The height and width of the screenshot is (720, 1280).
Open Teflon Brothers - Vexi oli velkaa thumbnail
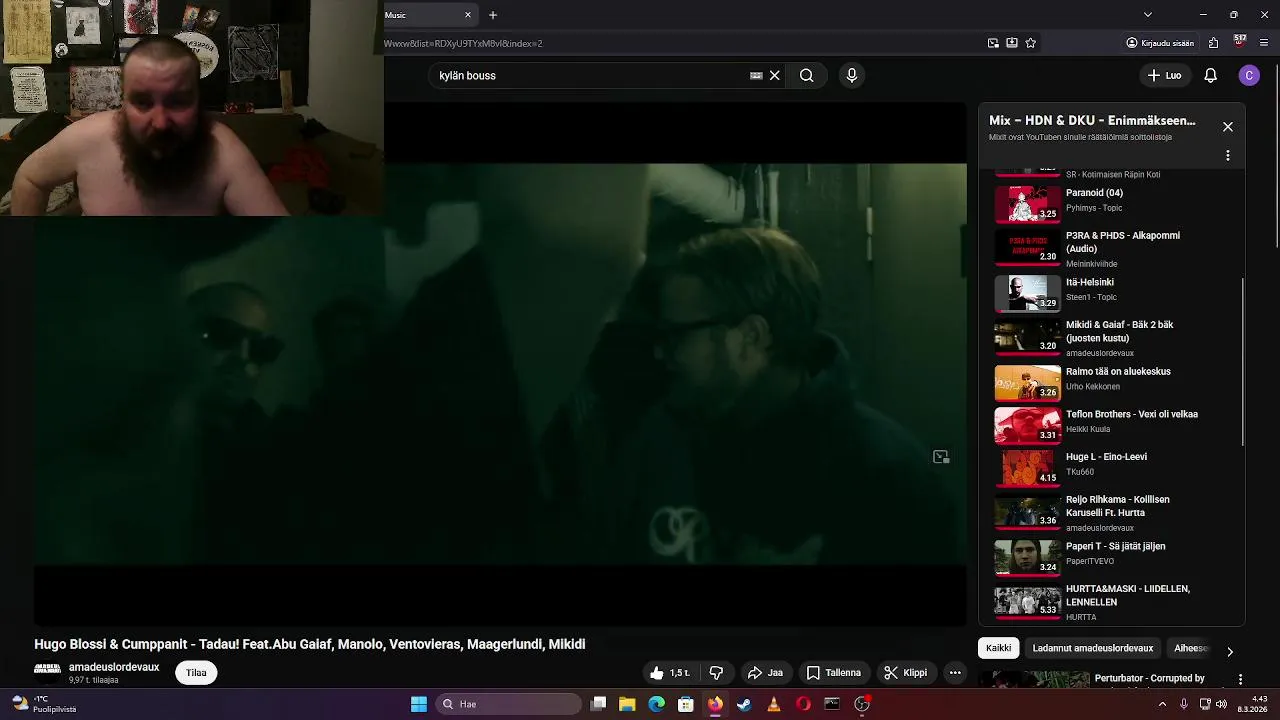(1027, 425)
